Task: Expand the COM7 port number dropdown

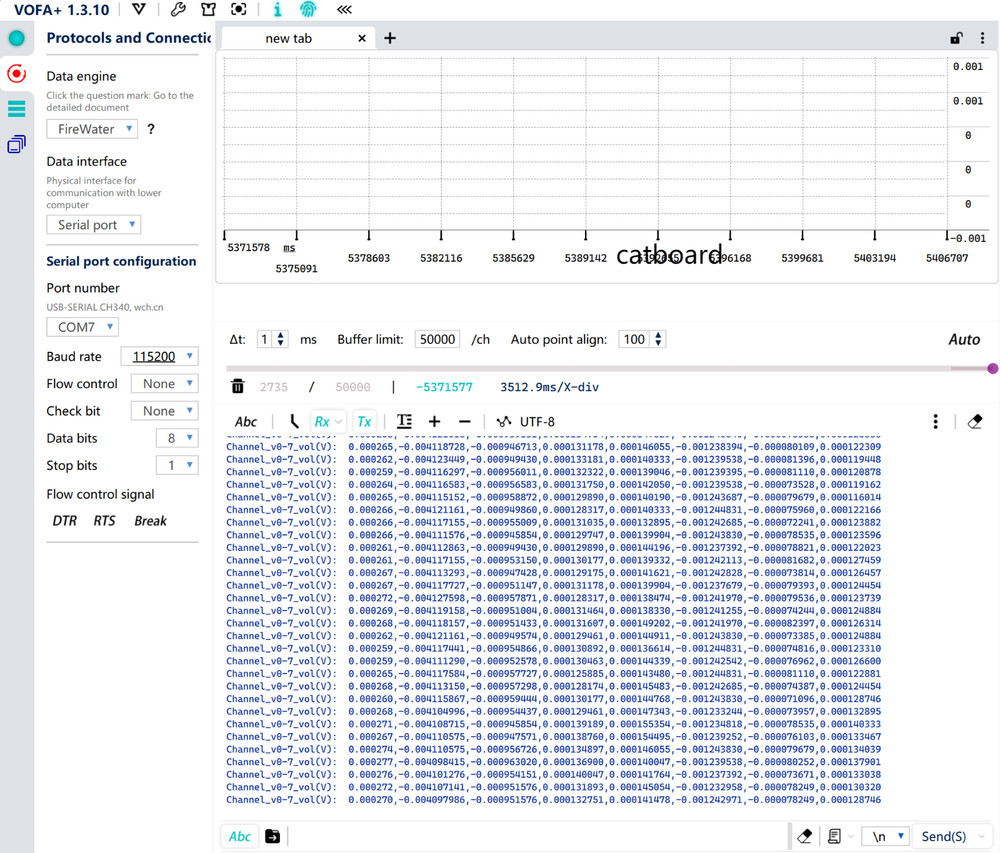Action: coord(82,327)
